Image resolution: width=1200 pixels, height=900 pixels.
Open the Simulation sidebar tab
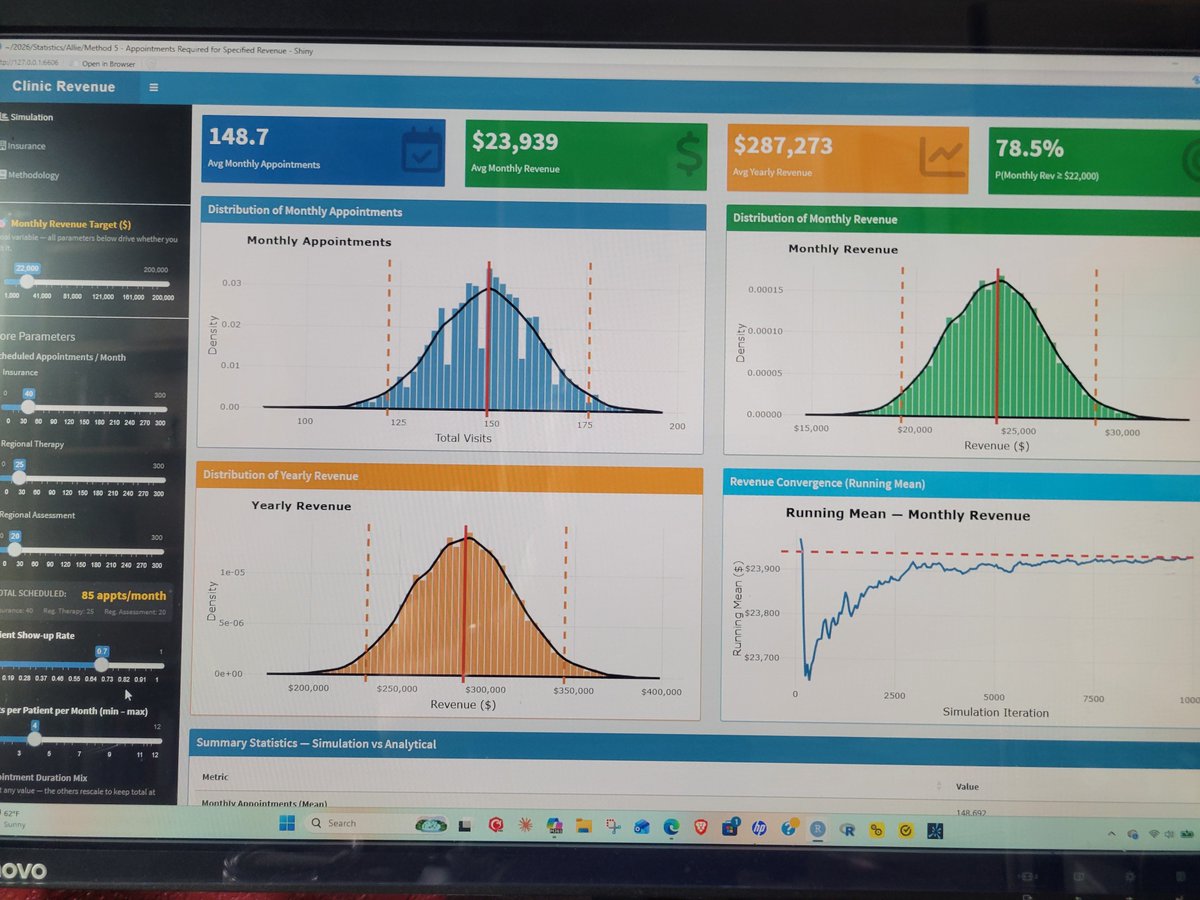[x=28, y=117]
